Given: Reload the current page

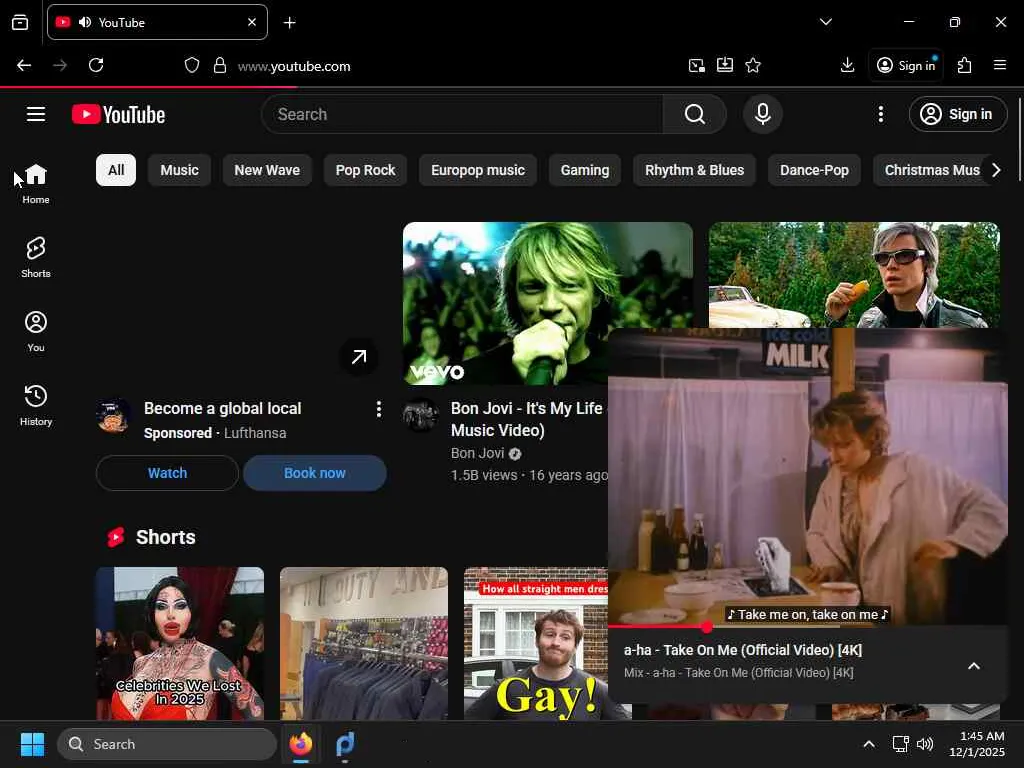Looking at the screenshot, I should point(96,65).
